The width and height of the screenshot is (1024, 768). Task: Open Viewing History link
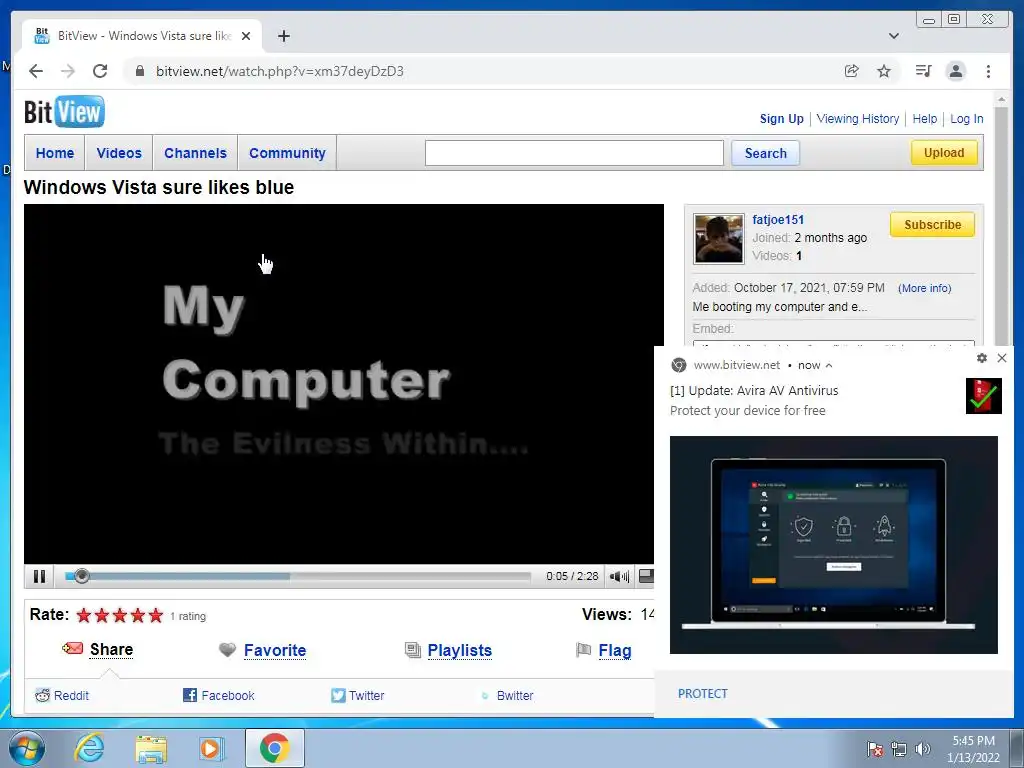857,119
